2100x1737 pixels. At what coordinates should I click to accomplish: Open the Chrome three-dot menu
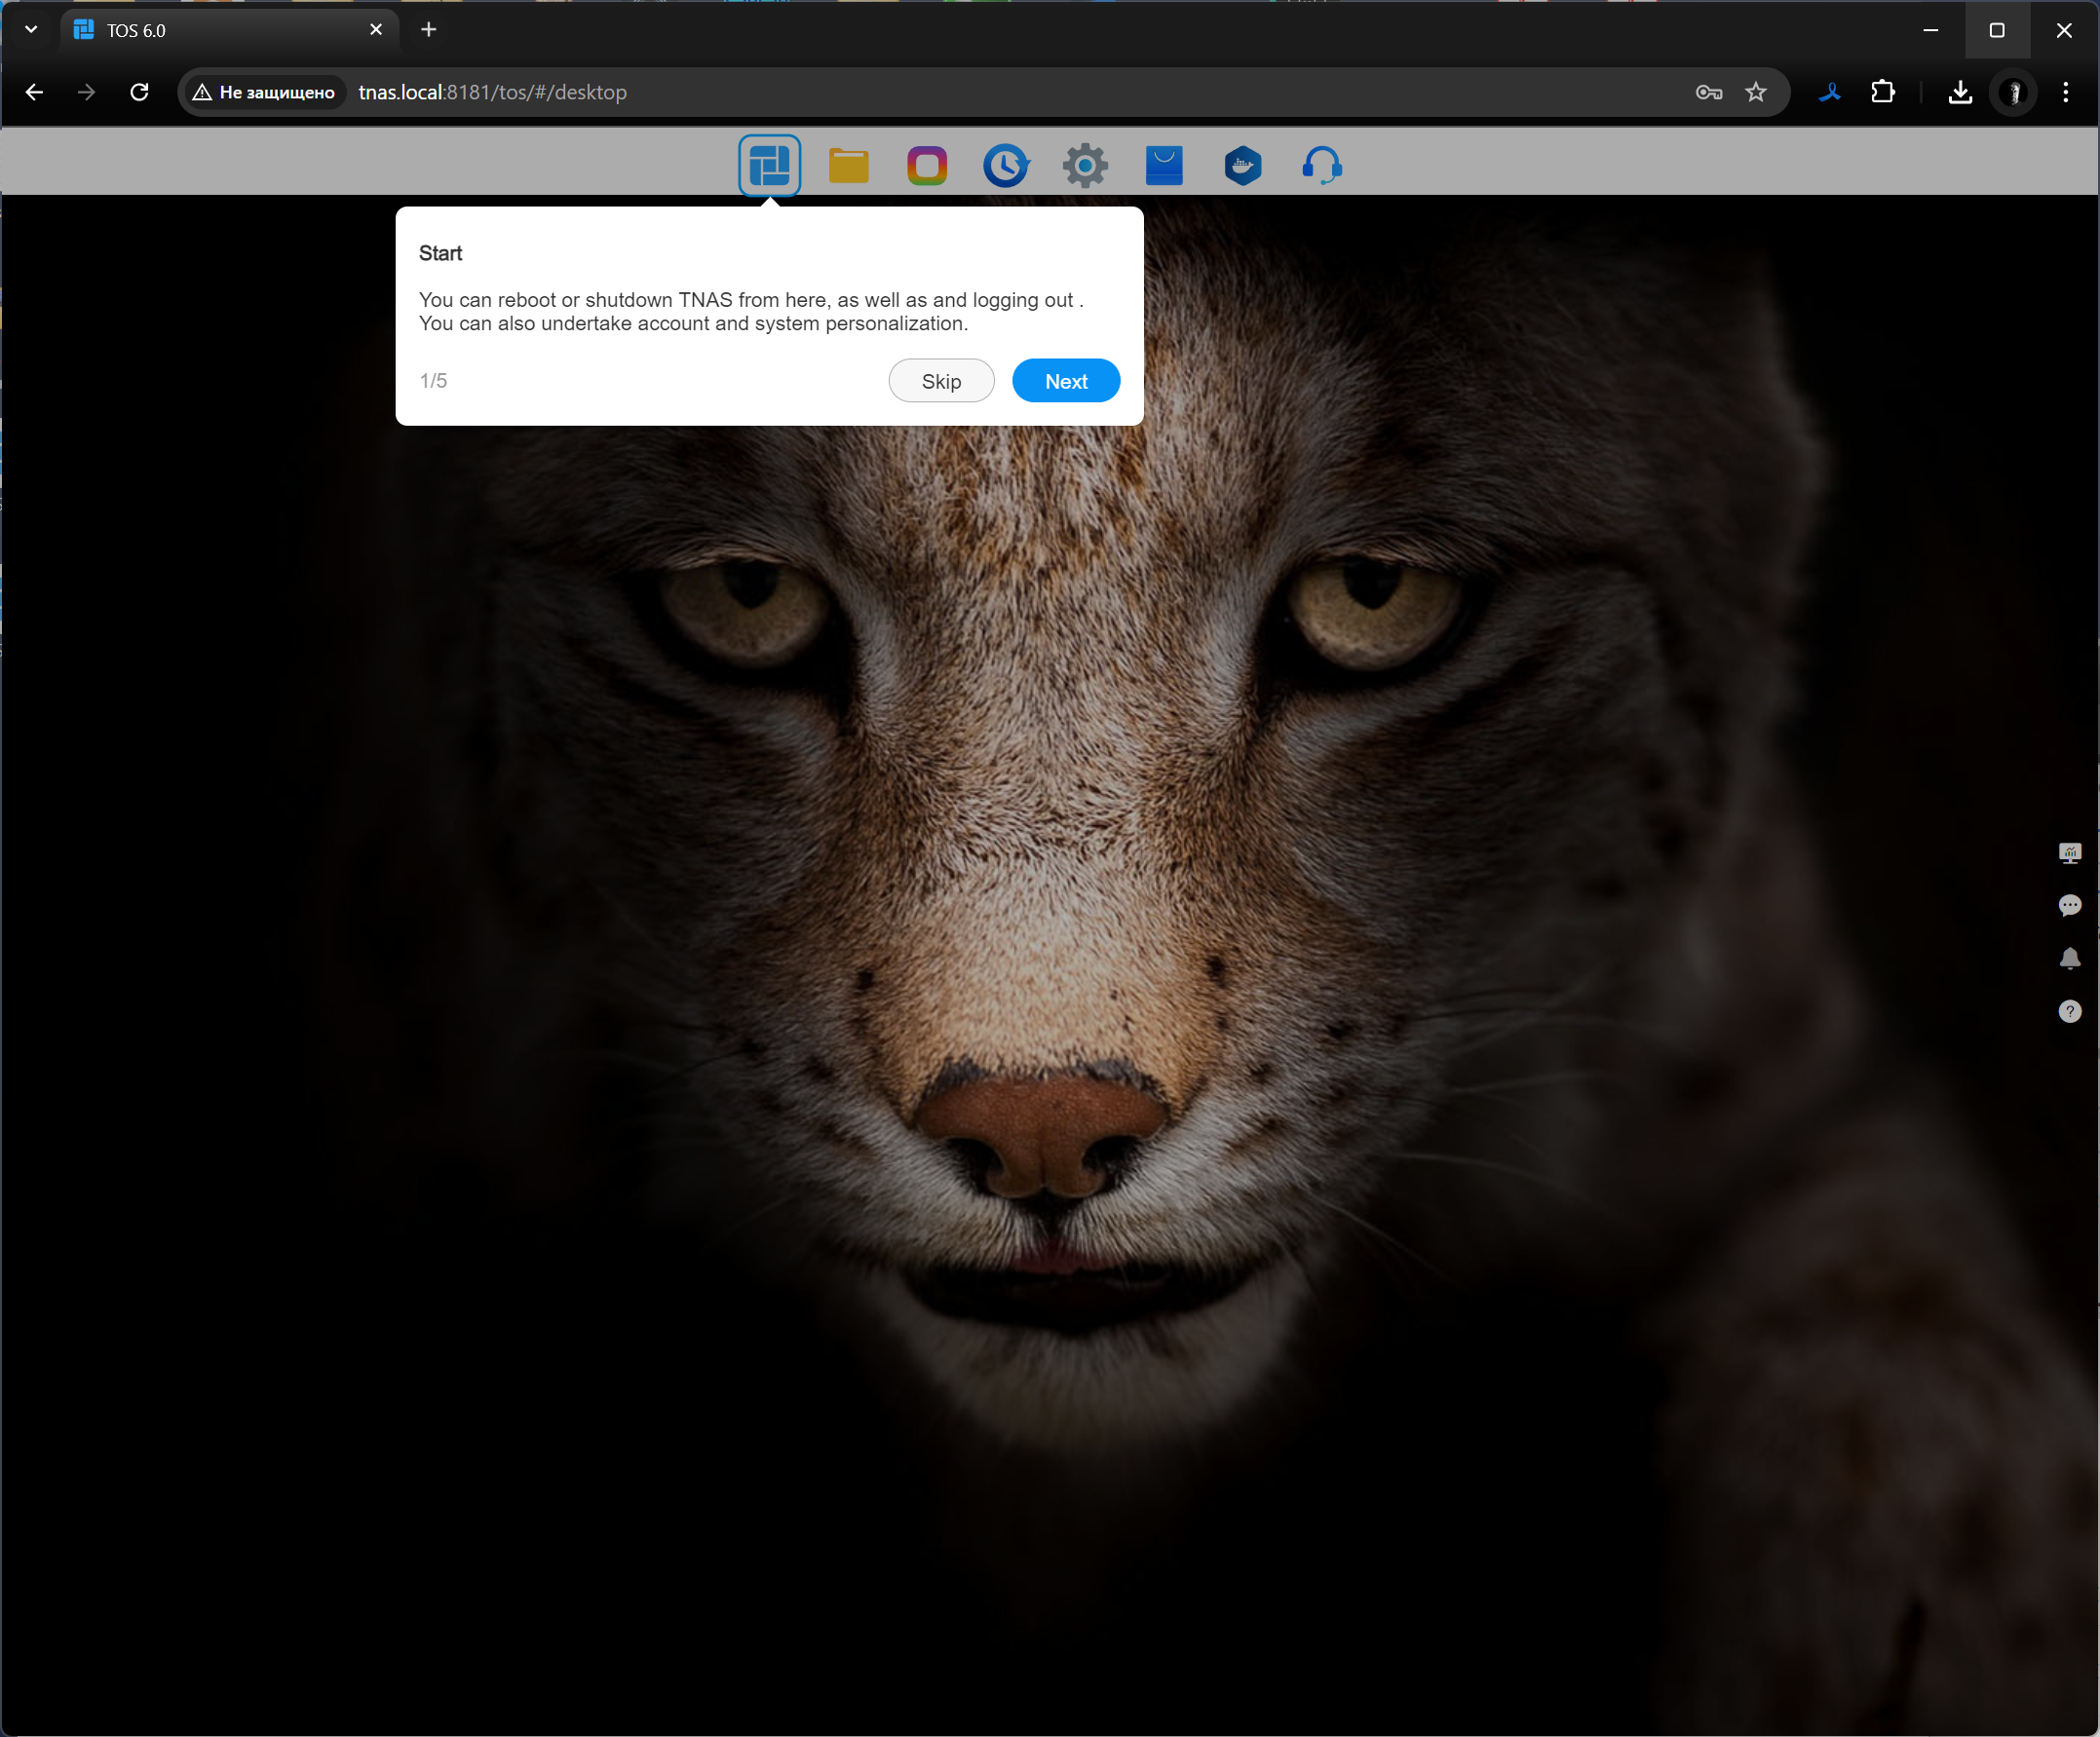click(2066, 92)
